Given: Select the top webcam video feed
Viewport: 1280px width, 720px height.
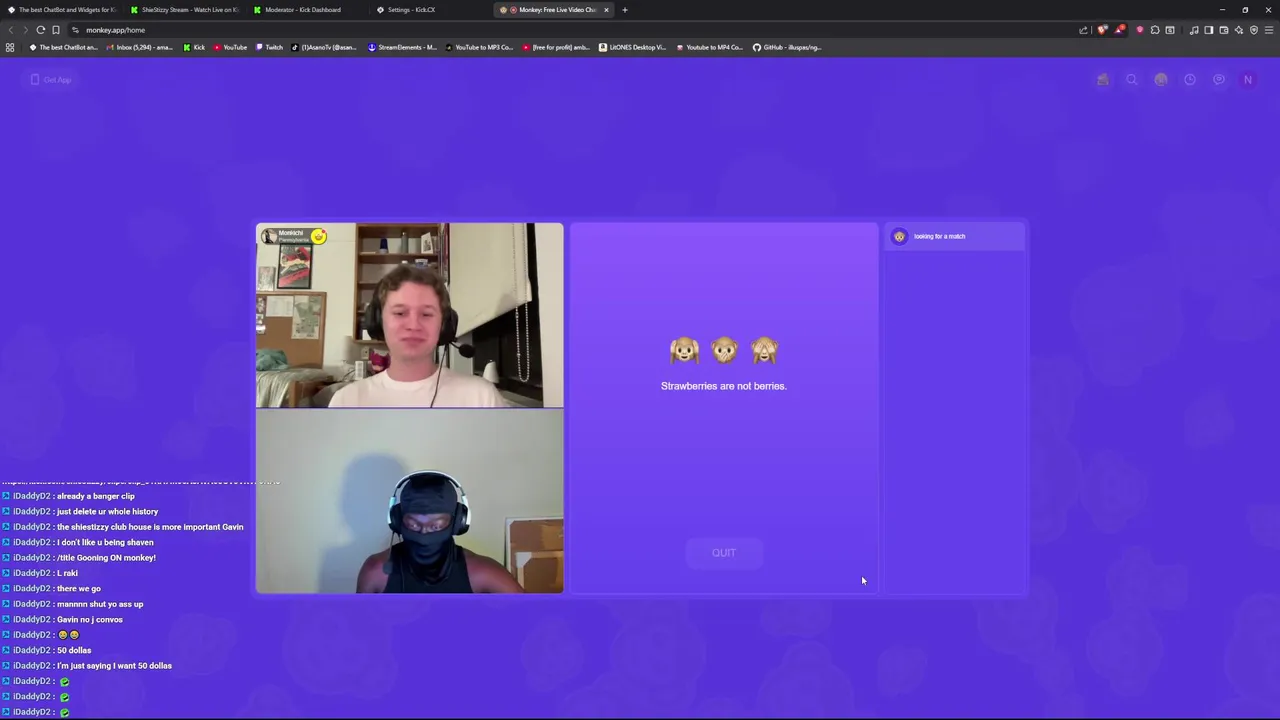Looking at the screenshot, I should (x=410, y=315).
